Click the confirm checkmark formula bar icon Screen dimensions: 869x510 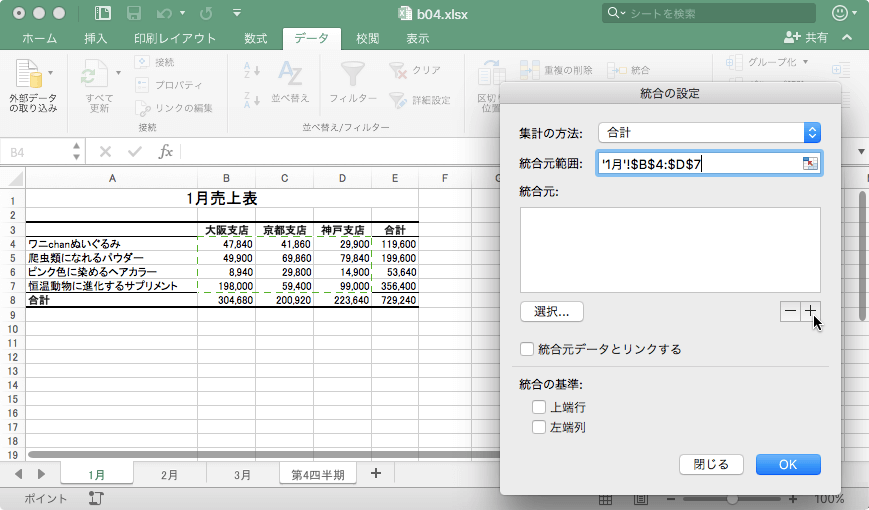135,151
